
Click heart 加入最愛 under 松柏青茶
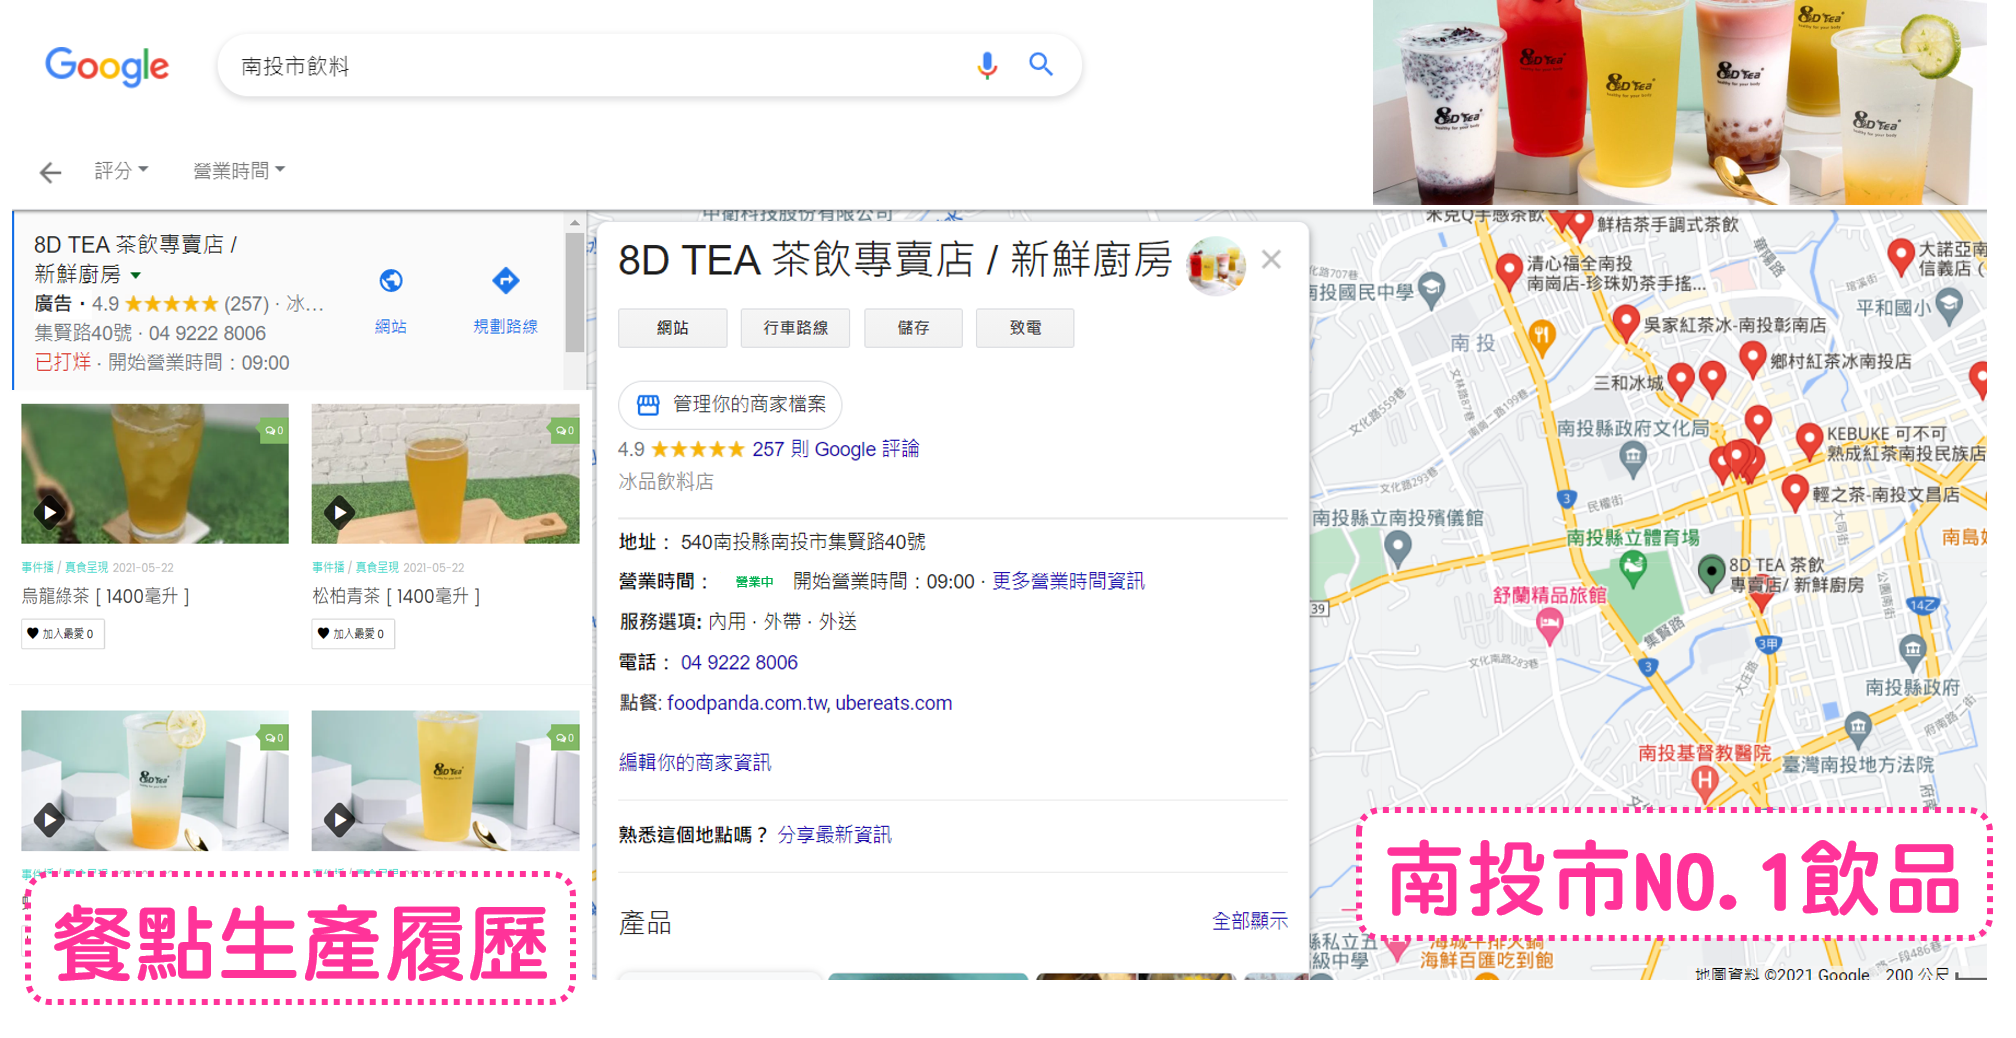point(353,634)
